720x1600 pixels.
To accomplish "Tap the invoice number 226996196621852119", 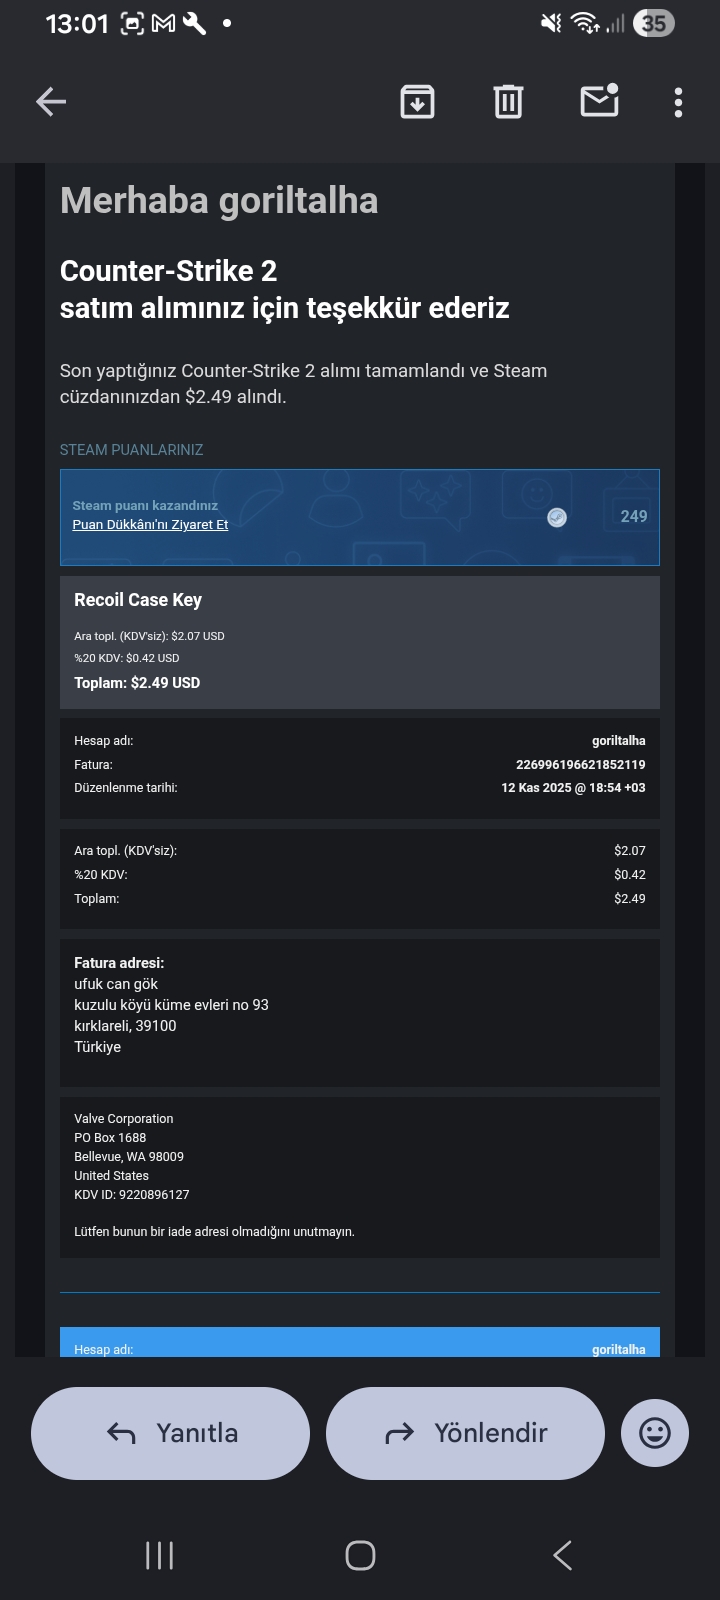I will (581, 765).
